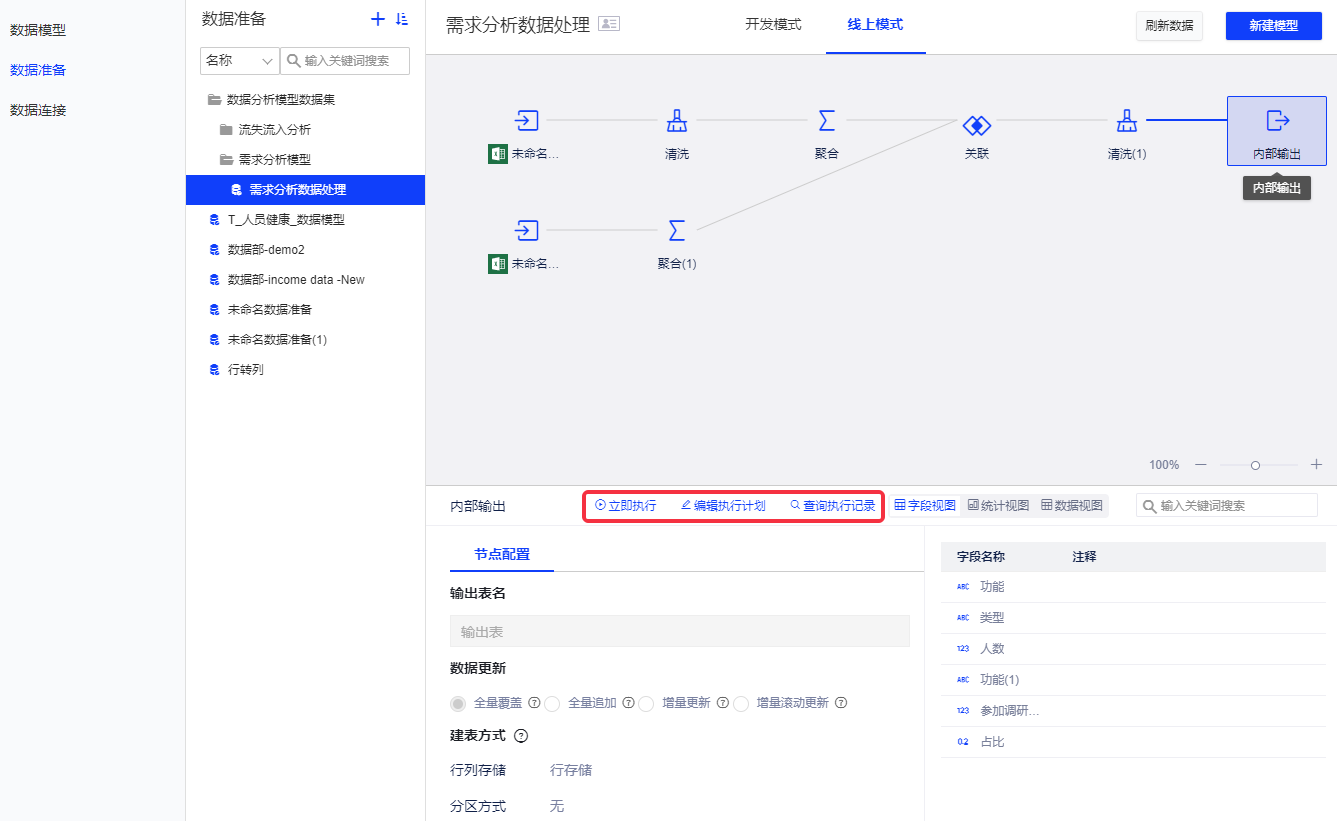Collapse the 数据分析模型数据集 folder
Screen dimensions: 1337x821
click(214, 100)
